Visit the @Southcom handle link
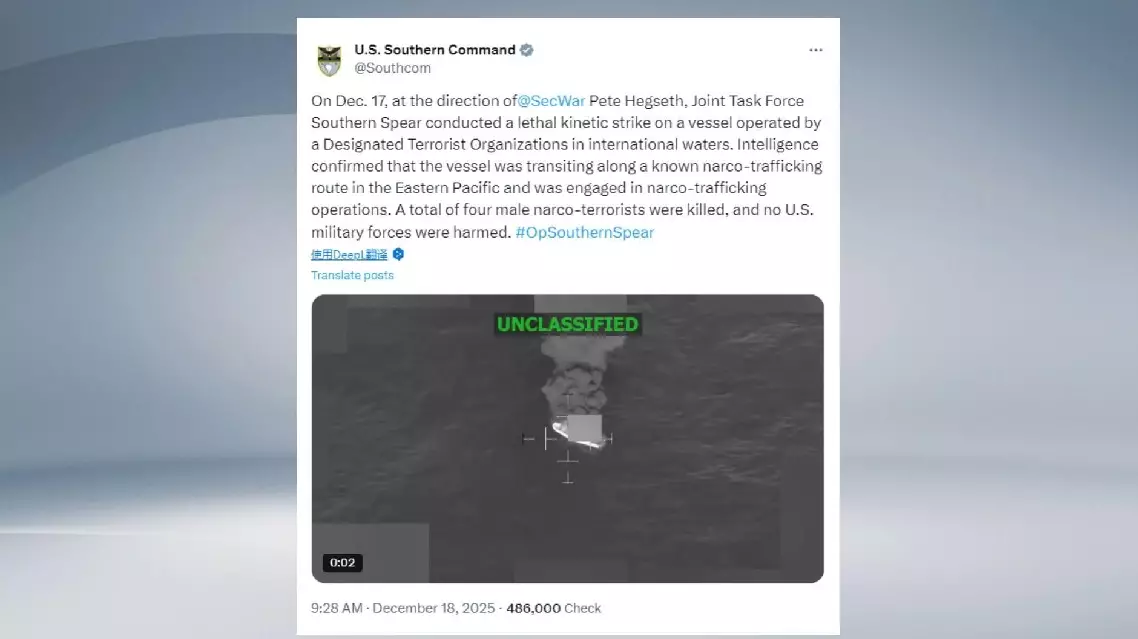 (393, 68)
